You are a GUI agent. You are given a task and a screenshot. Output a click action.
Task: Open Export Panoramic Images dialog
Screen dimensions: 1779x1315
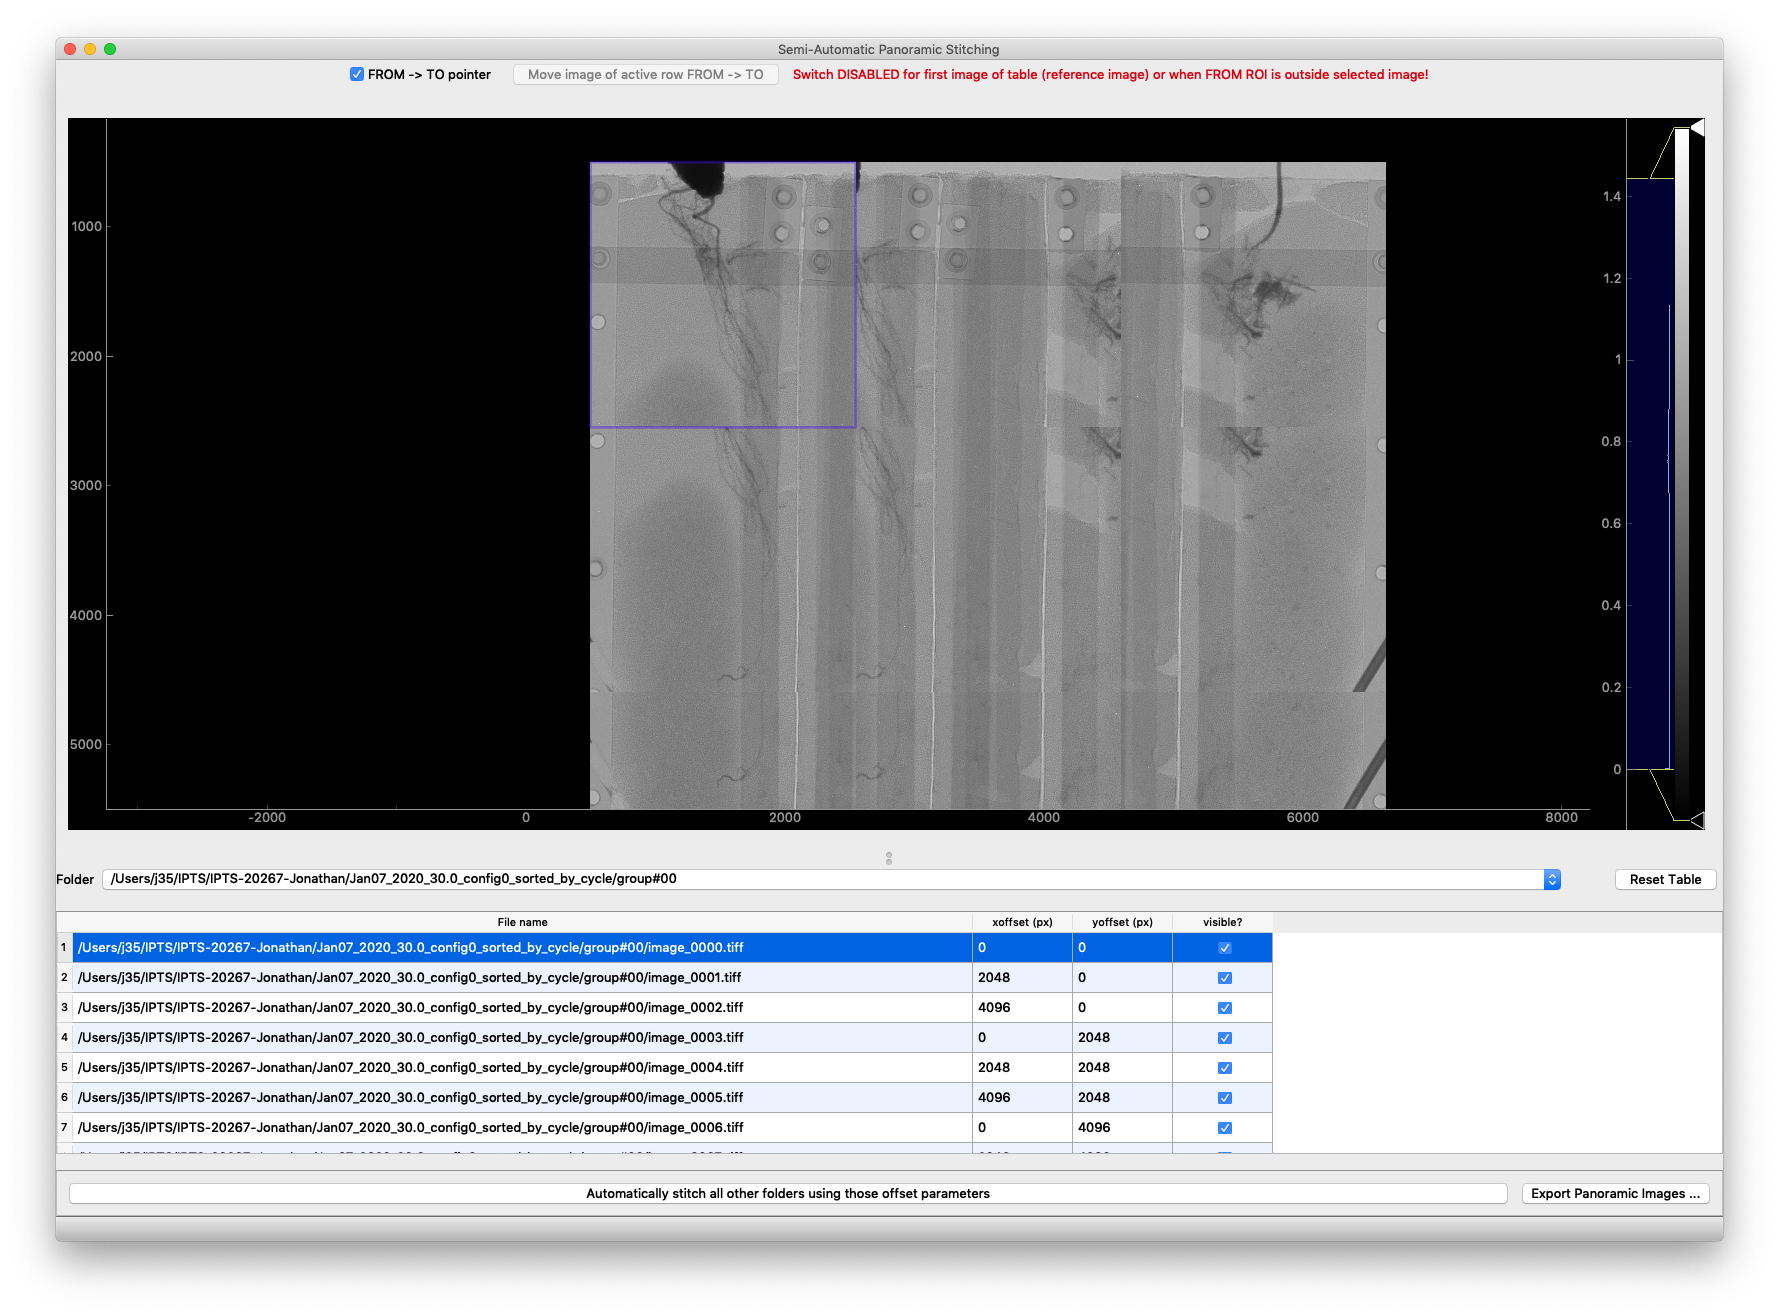(1615, 1194)
